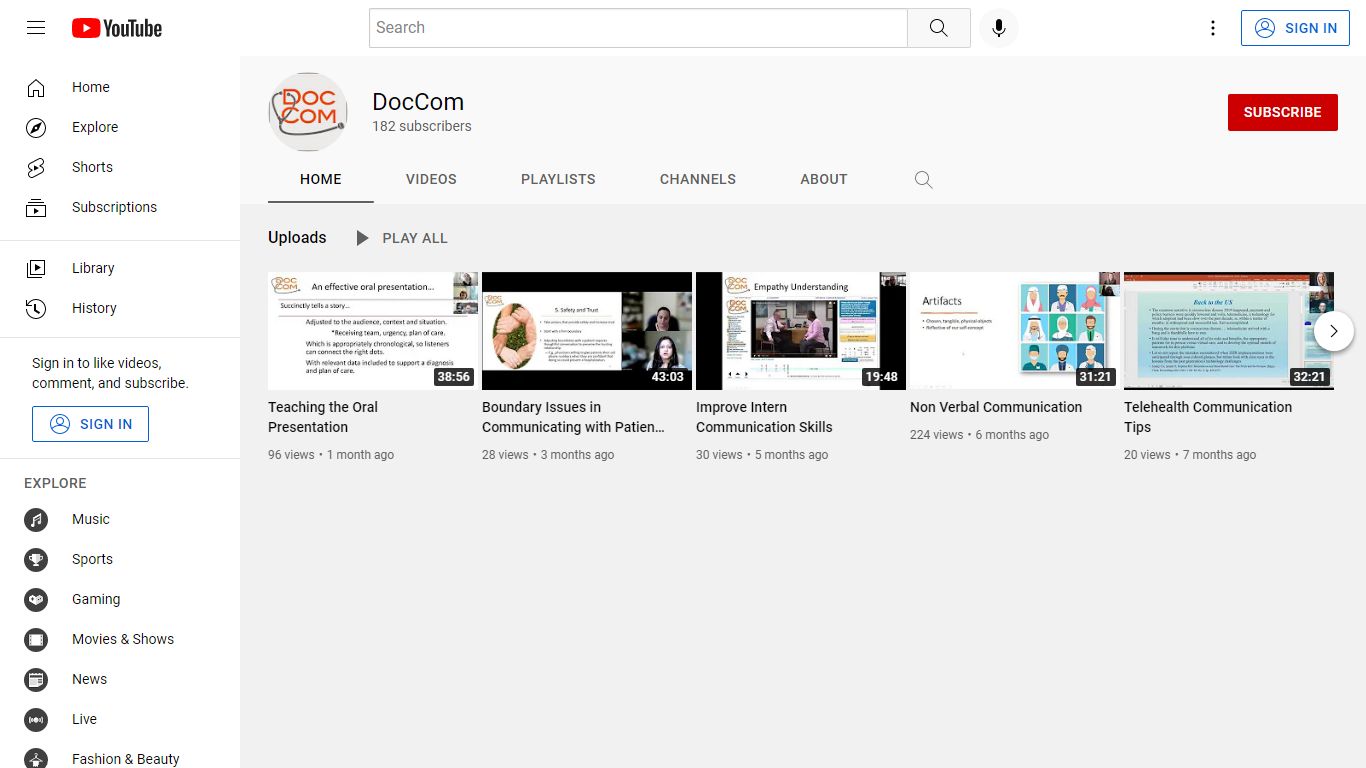Click the Explore compass icon

point(36,127)
